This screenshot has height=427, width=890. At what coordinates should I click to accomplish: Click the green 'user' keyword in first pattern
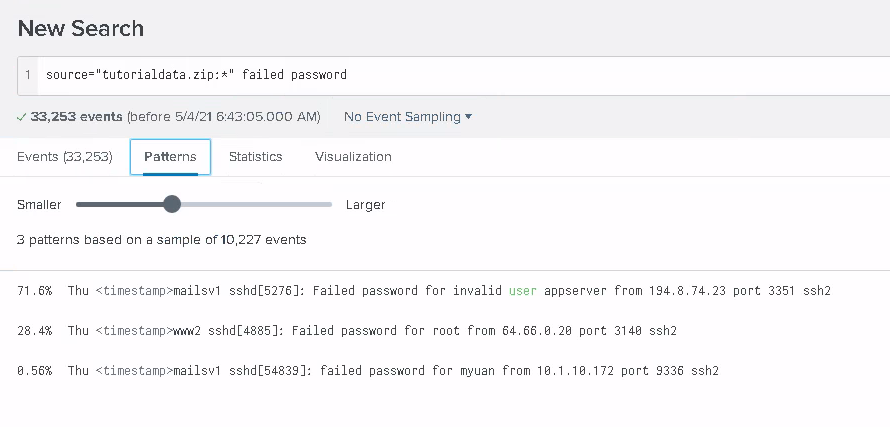[x=523, y=291]
